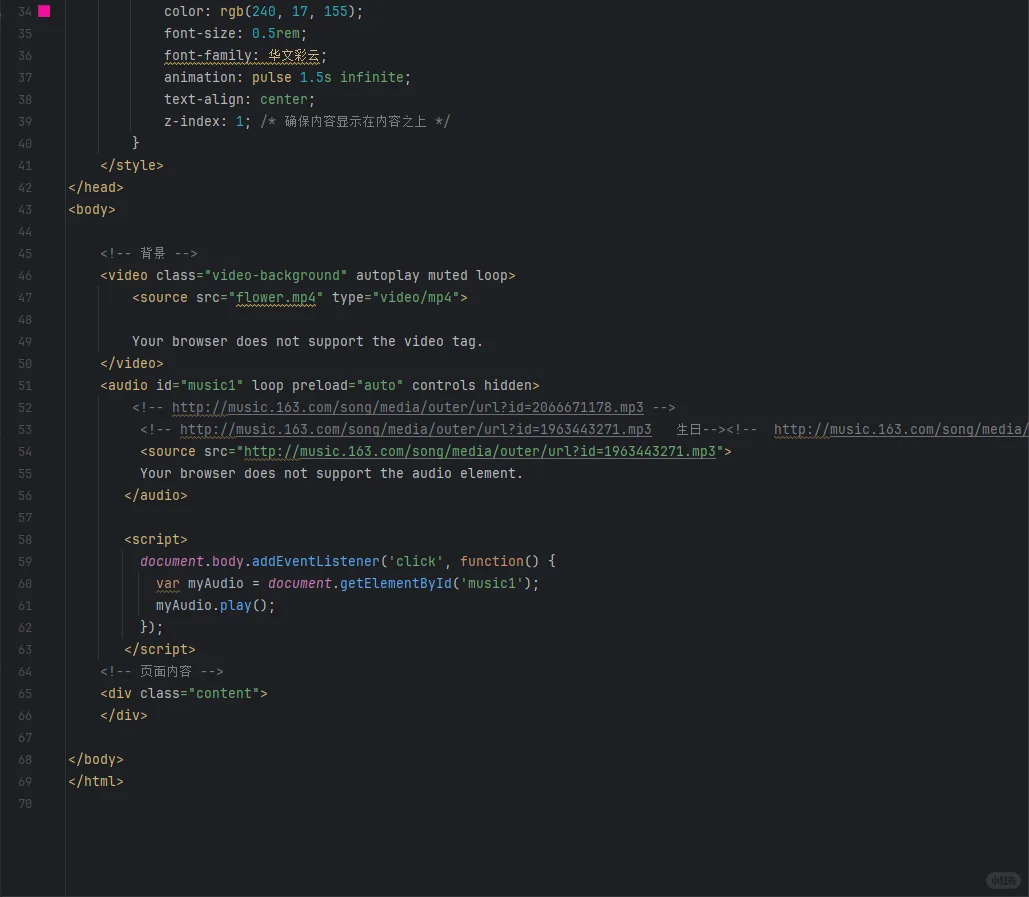Screen dimensions: 1029x897
Task: Open the truncated music.163.com URL at line 53 end
Action: (900, 429)
